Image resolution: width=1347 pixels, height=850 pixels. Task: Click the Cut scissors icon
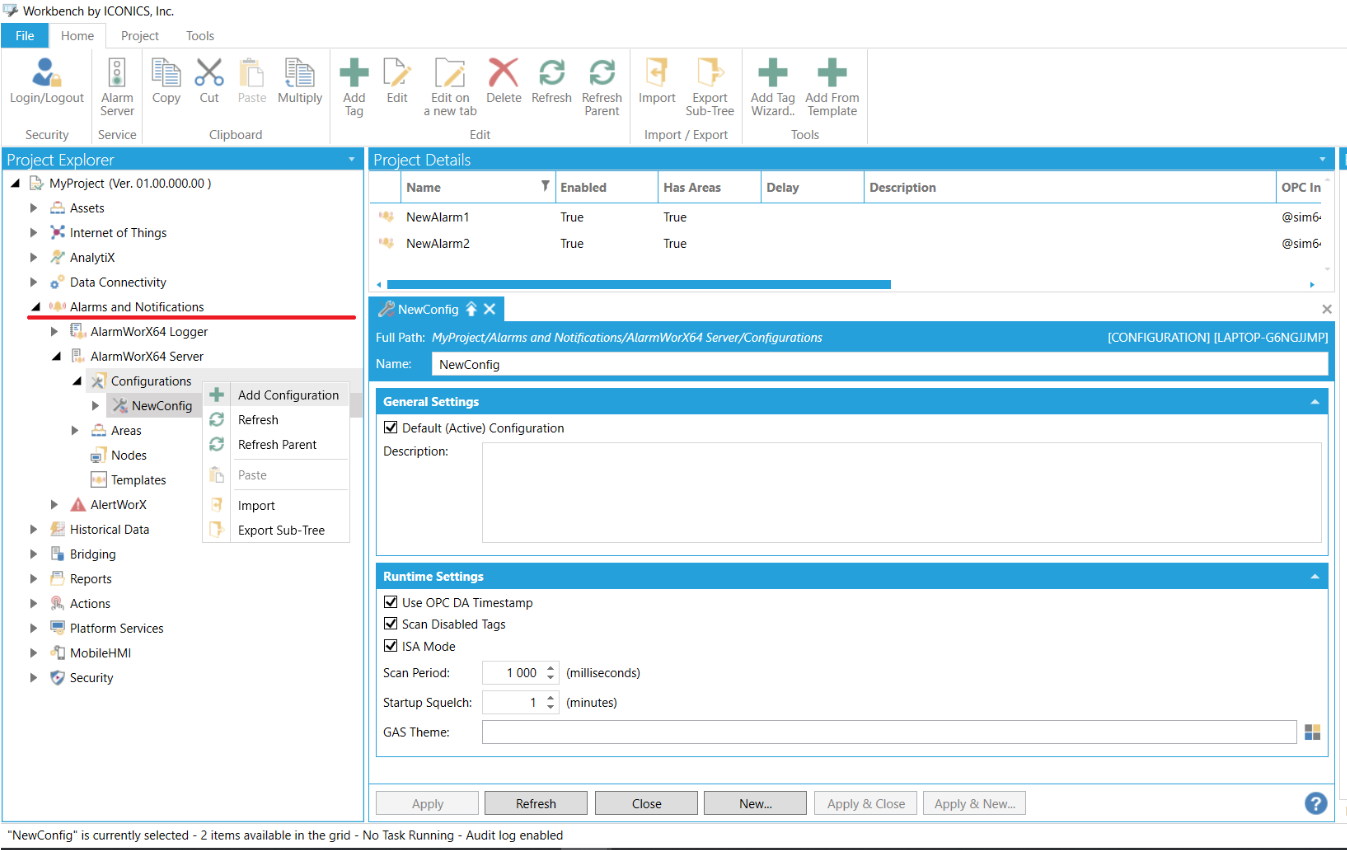tap(209, 74)
